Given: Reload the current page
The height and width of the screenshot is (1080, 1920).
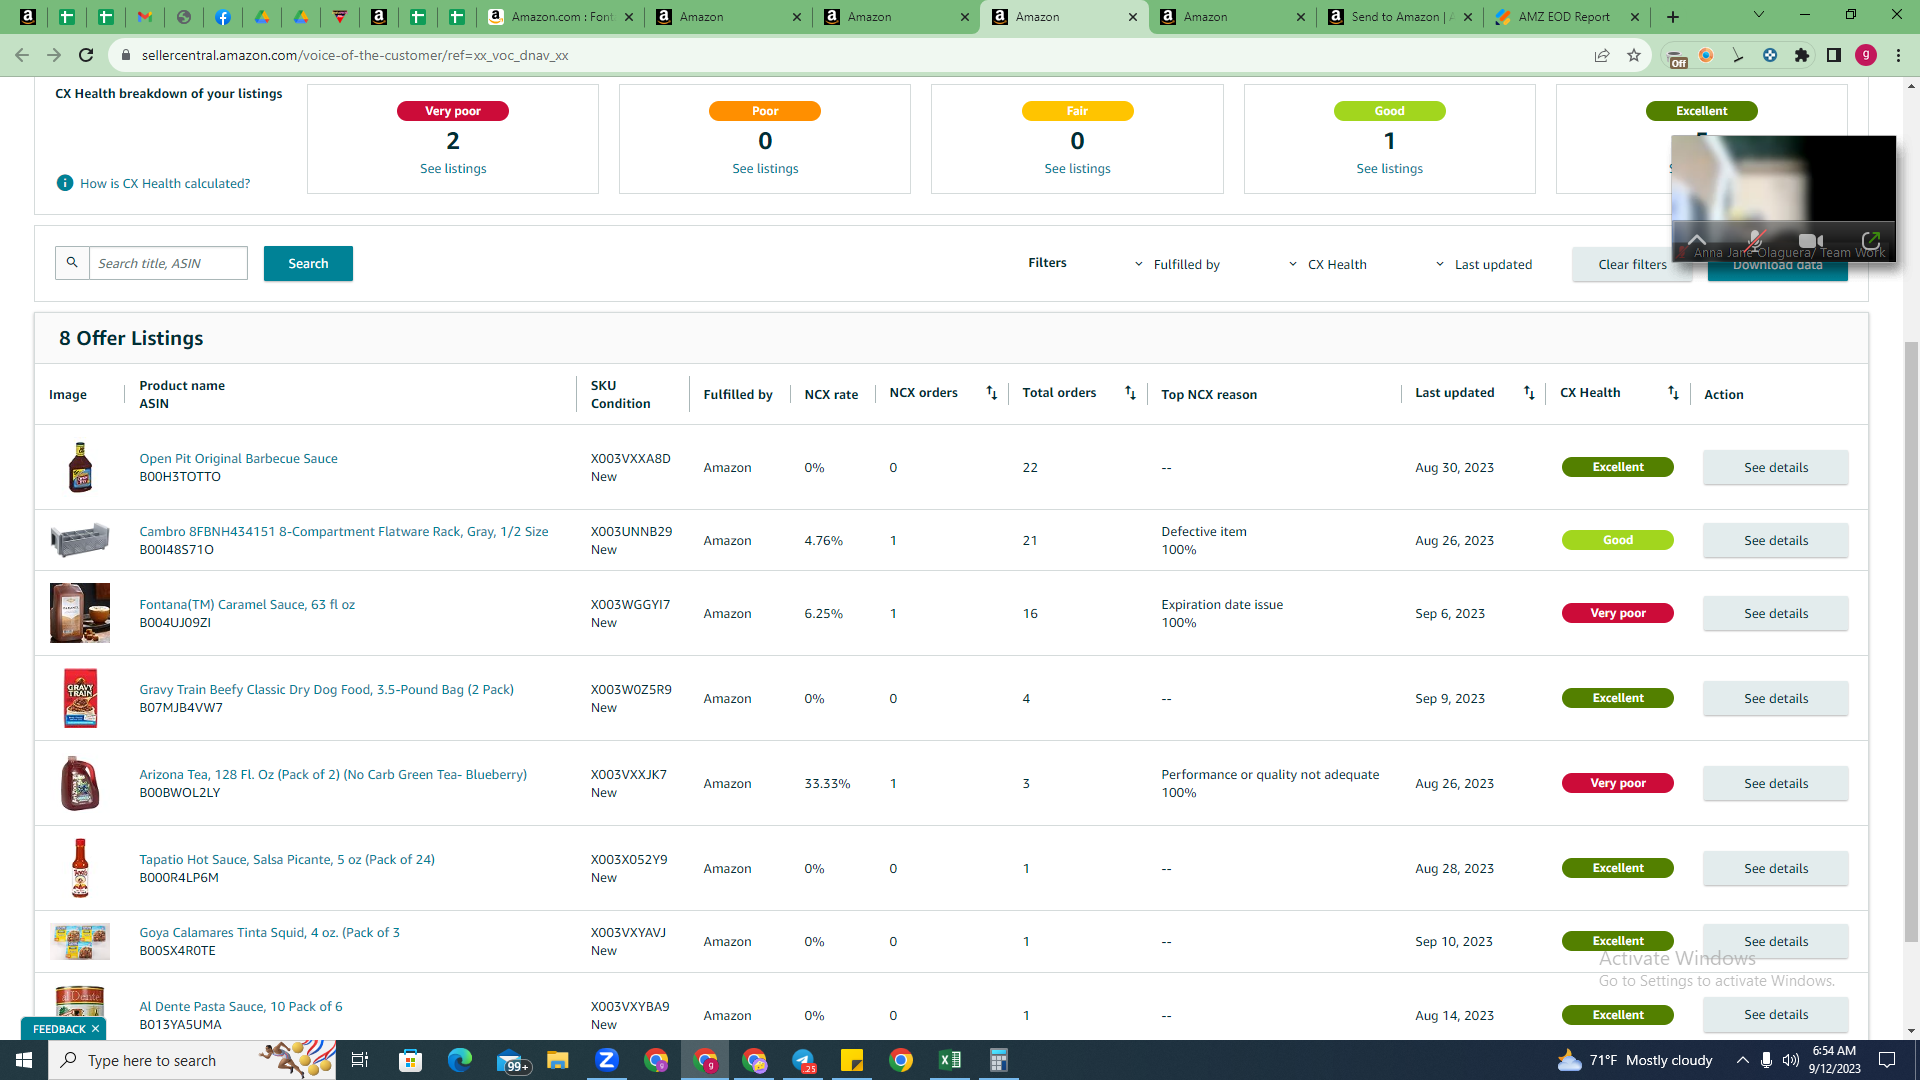Looking at the screenshot, I should tap(86, 55).
